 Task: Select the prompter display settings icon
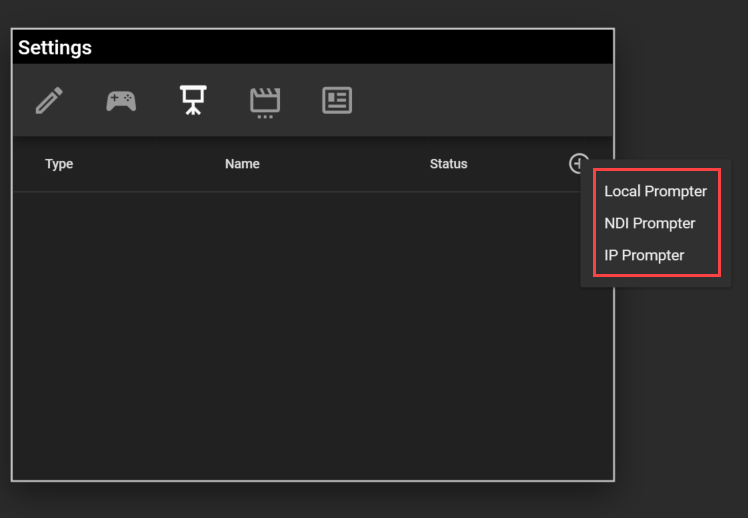[192, 100]
